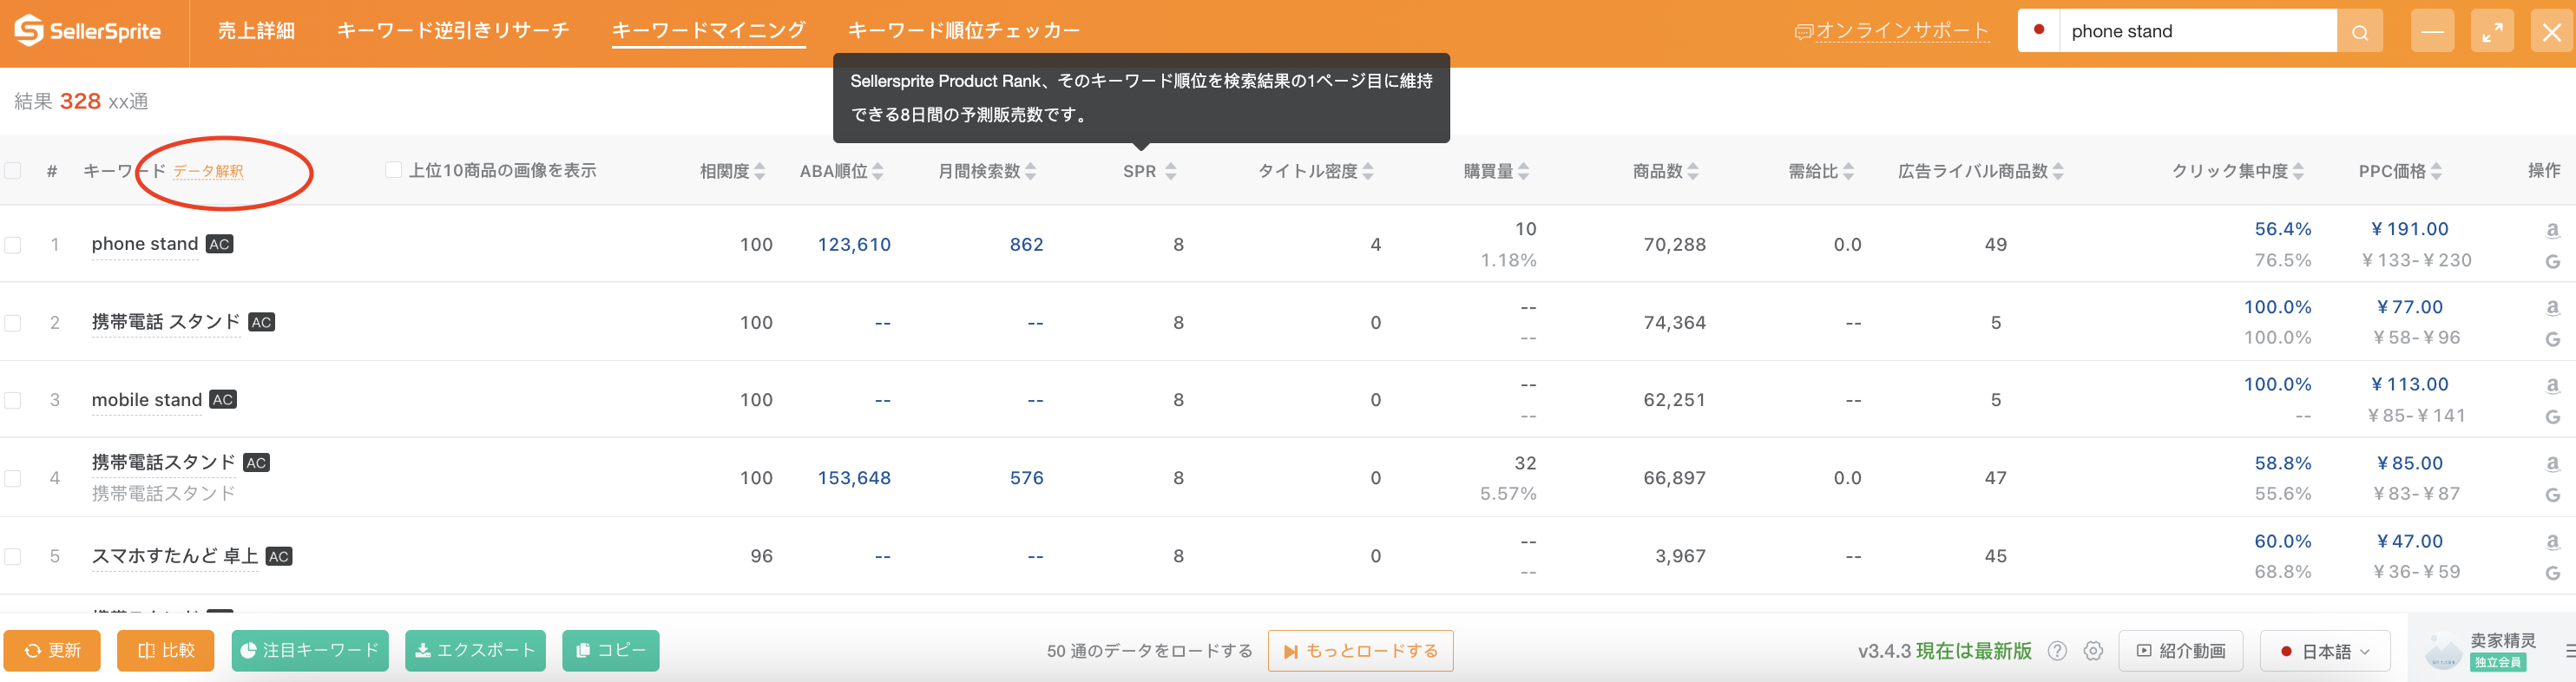Open the hamburger menu at bottom right
Screen dimensions: 2576x682
(2570, 650)
